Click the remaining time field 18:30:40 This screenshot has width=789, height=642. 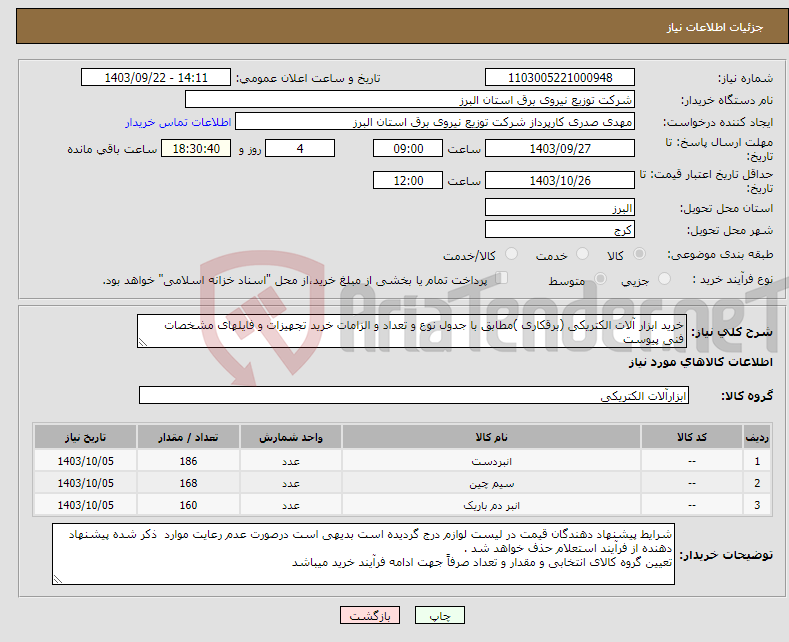[x=196, y=148]
